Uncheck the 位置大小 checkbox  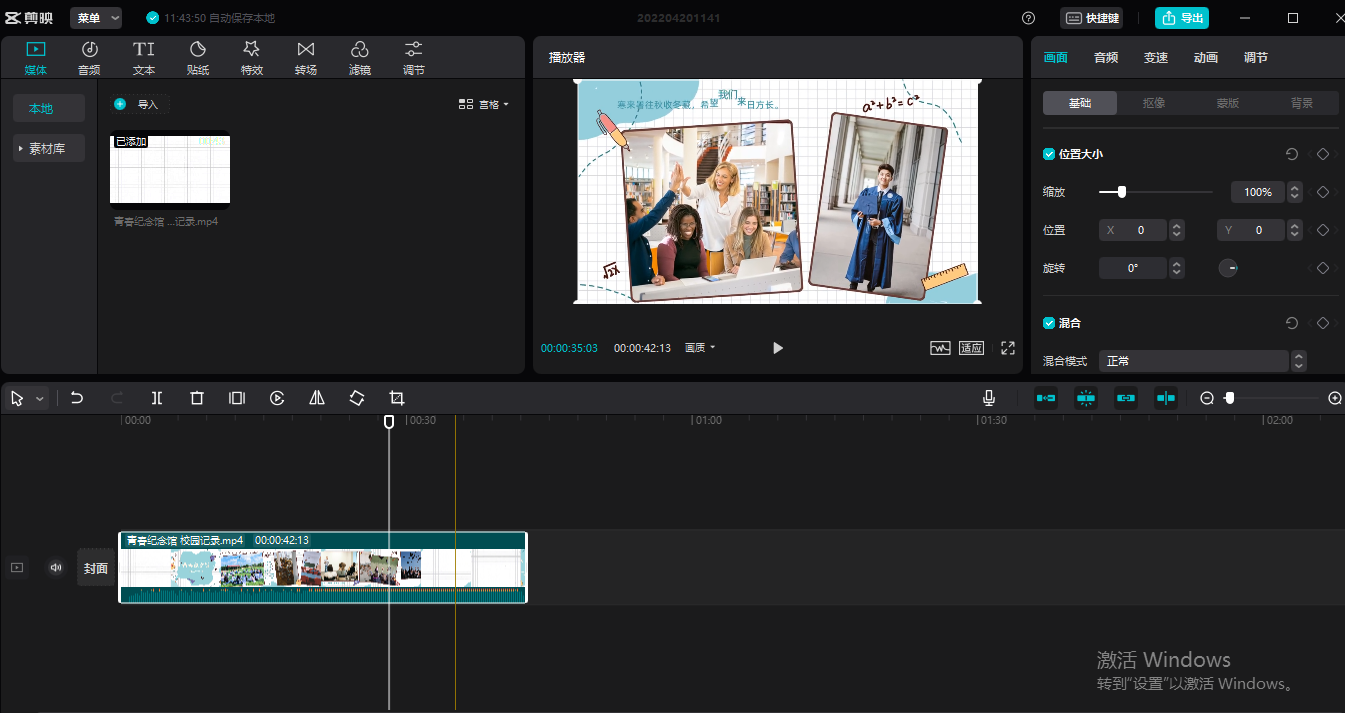1049,154
